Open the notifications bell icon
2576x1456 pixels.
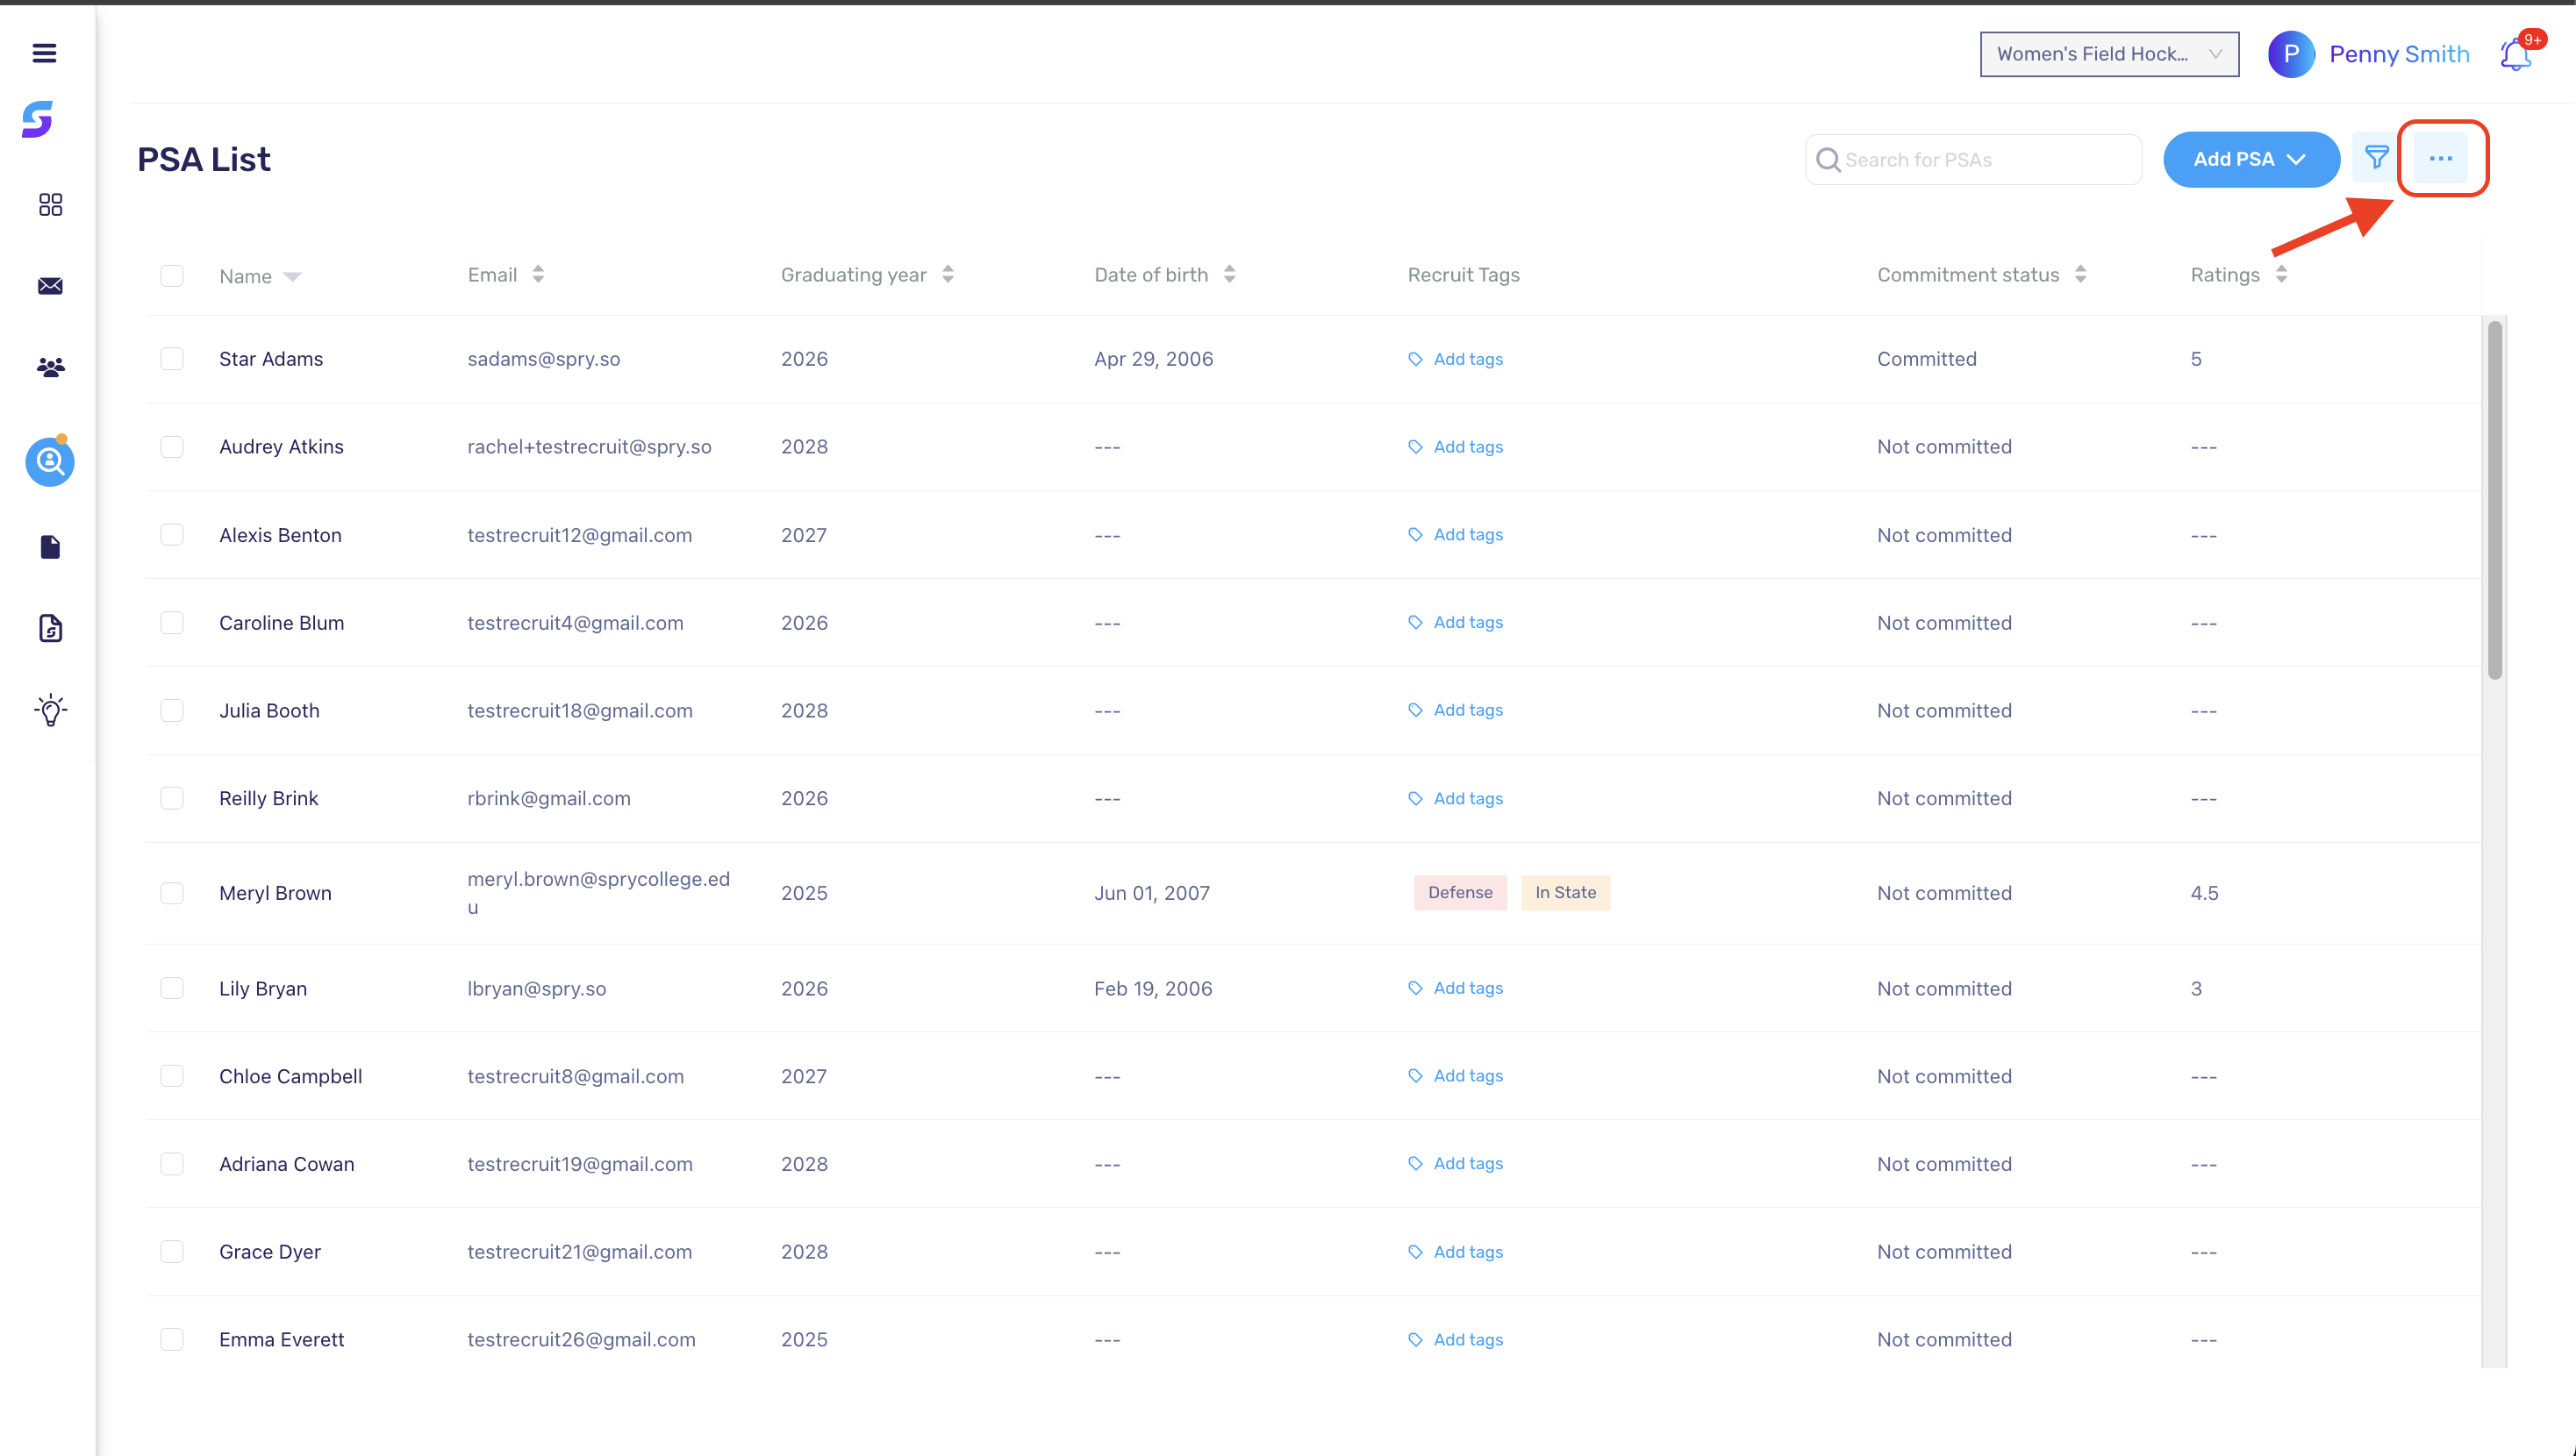pos(2515,54)
